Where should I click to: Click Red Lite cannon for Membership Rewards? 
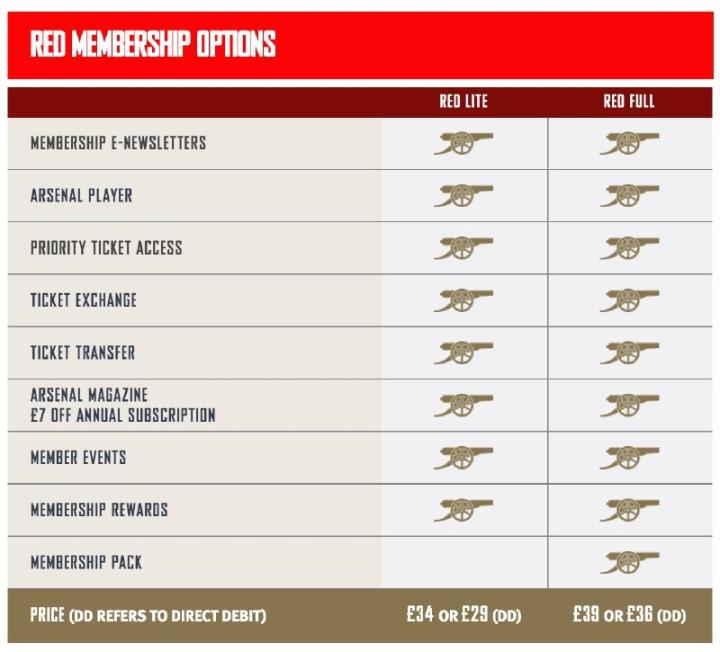(x=463, y=510)
